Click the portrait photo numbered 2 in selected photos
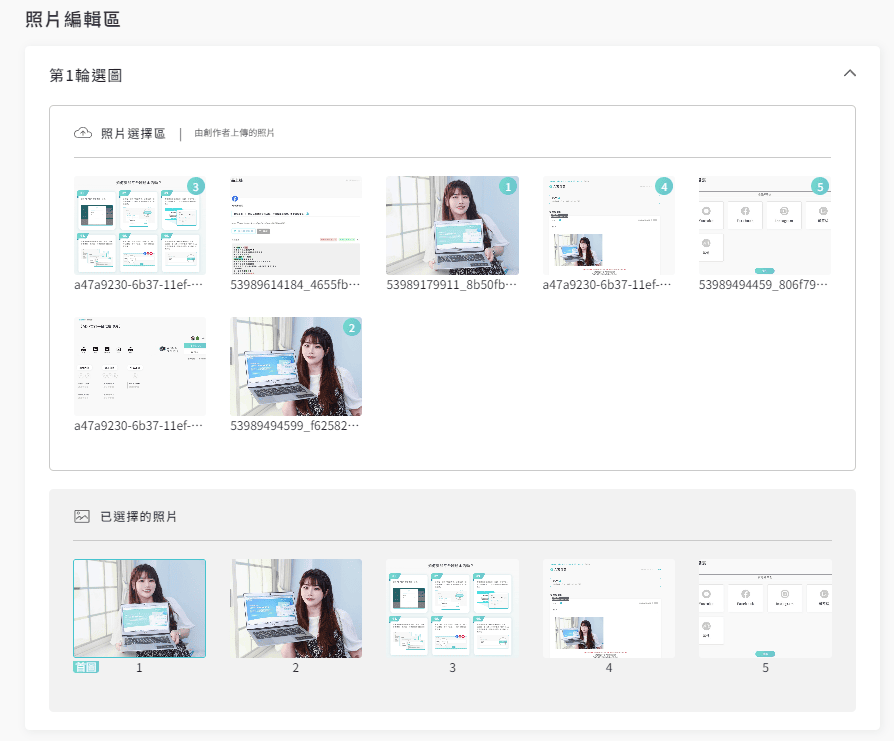 tap(295, 606)
